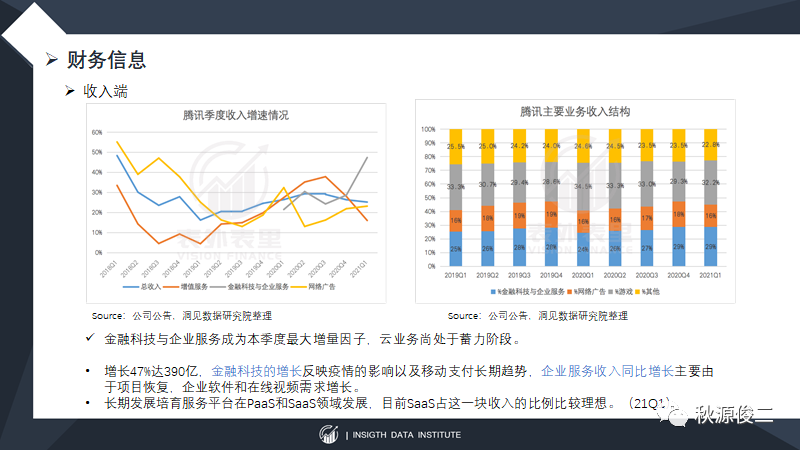Click line chart legend label 金融科技与企业服务
Viewport: 800px width, 450px height.
[x=258, y=287]
